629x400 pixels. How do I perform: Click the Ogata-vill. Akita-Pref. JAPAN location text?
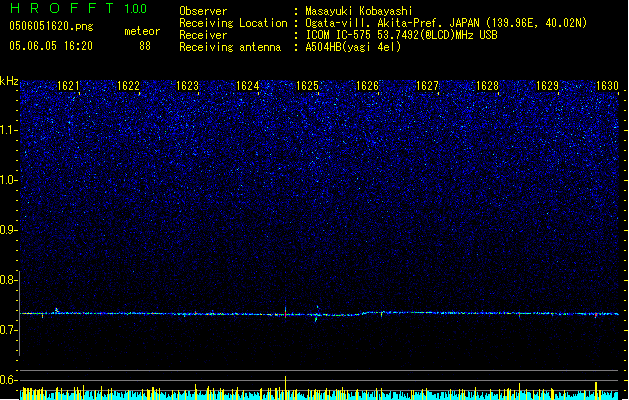click(446, 23)
